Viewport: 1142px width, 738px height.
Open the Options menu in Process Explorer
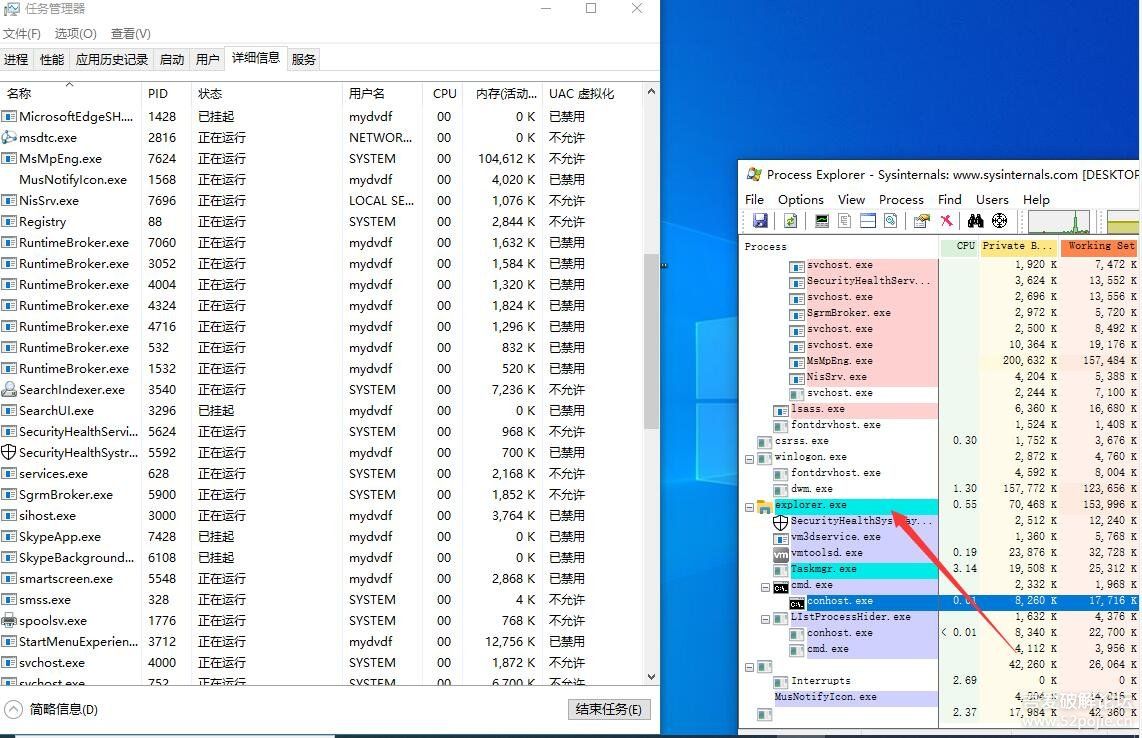point(800,200)
